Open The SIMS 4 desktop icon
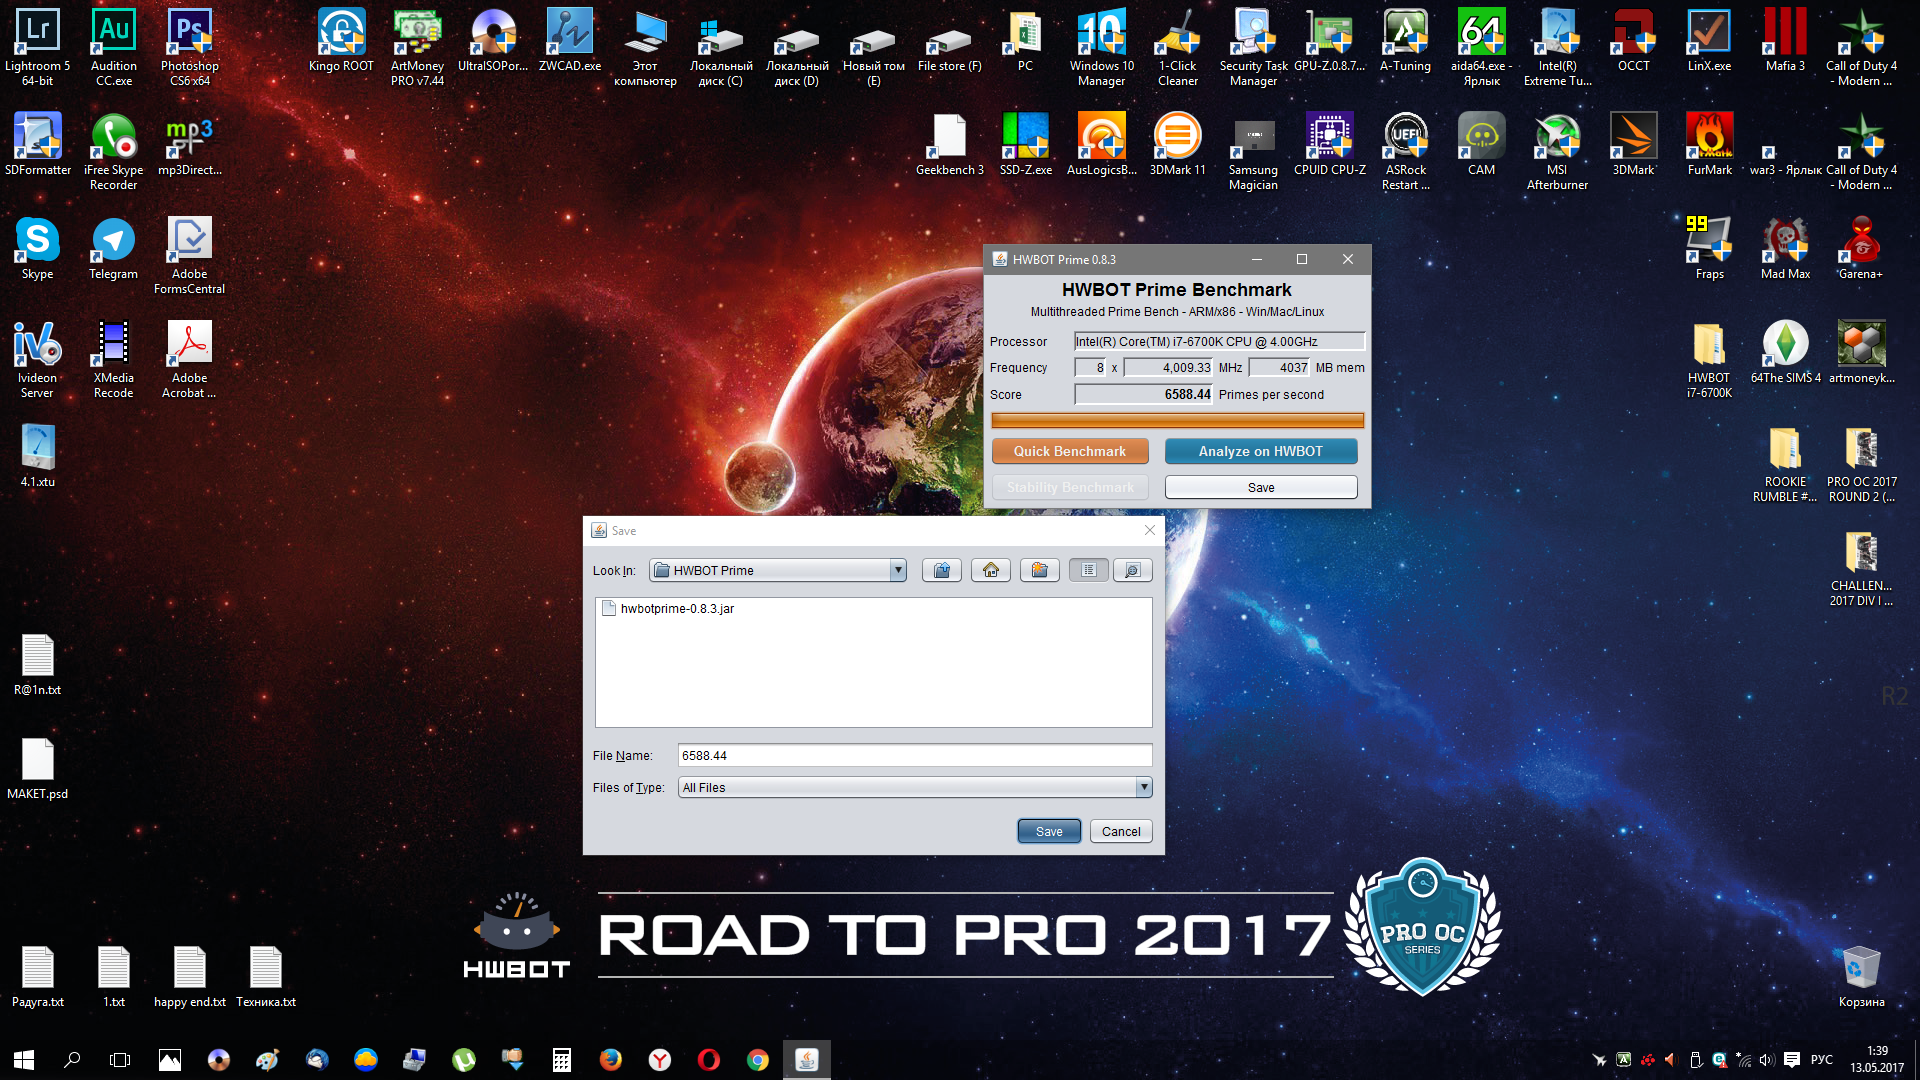Screen dimensions: 1920x1080 [1786, 352]
